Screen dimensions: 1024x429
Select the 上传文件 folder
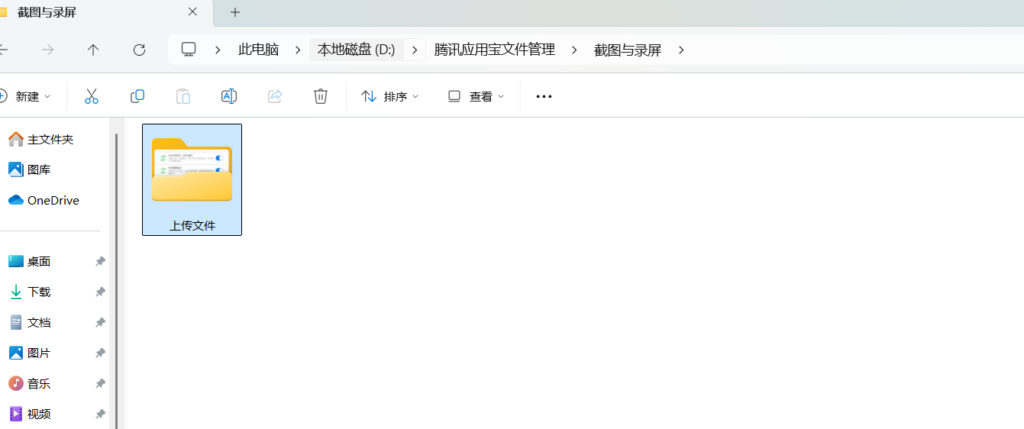192,180
